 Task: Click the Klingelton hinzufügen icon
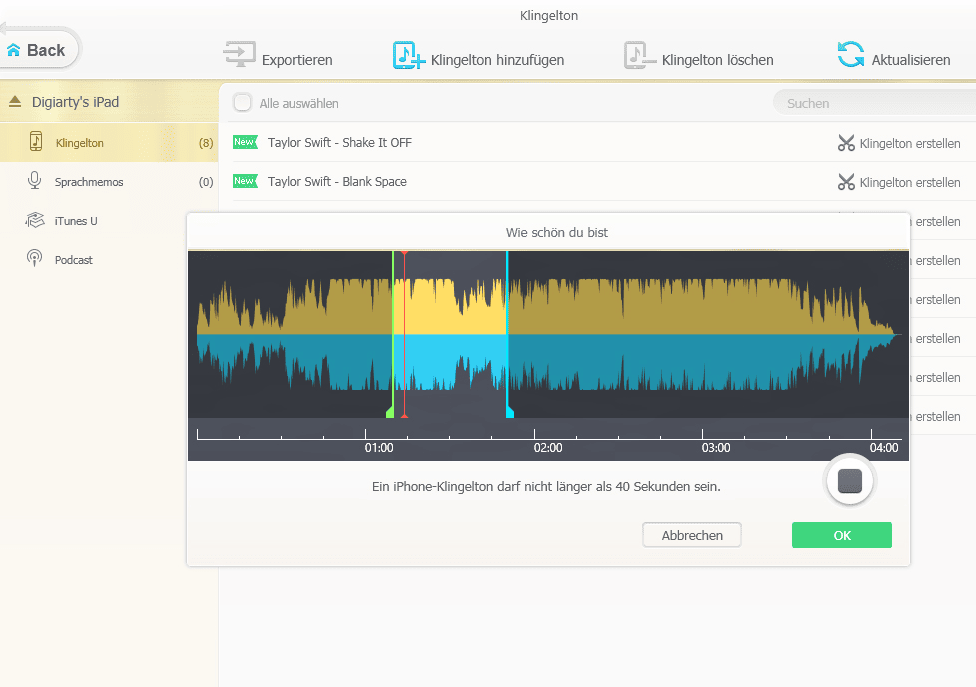pos(409,56)
